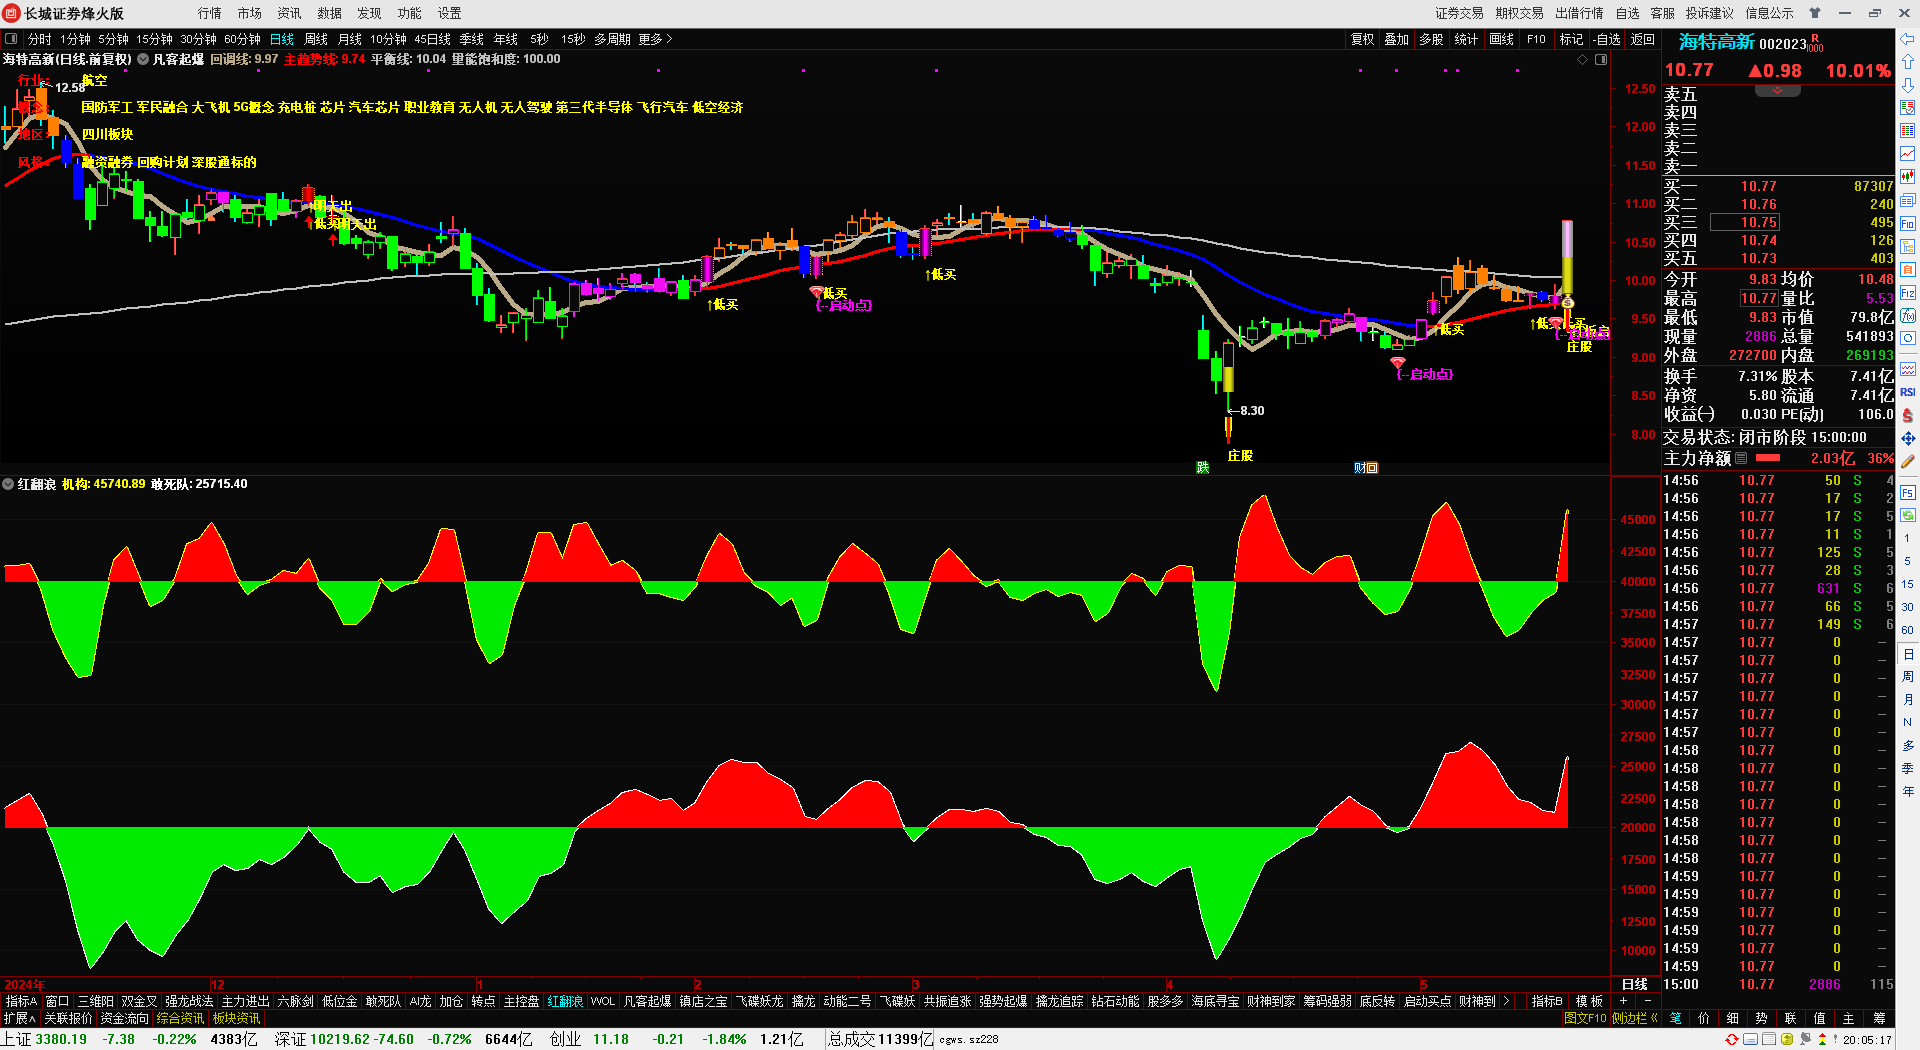This screenshot has height=1050, width=1920.
Task: Open the 功能 menu
Action: [x=409, y=13]
